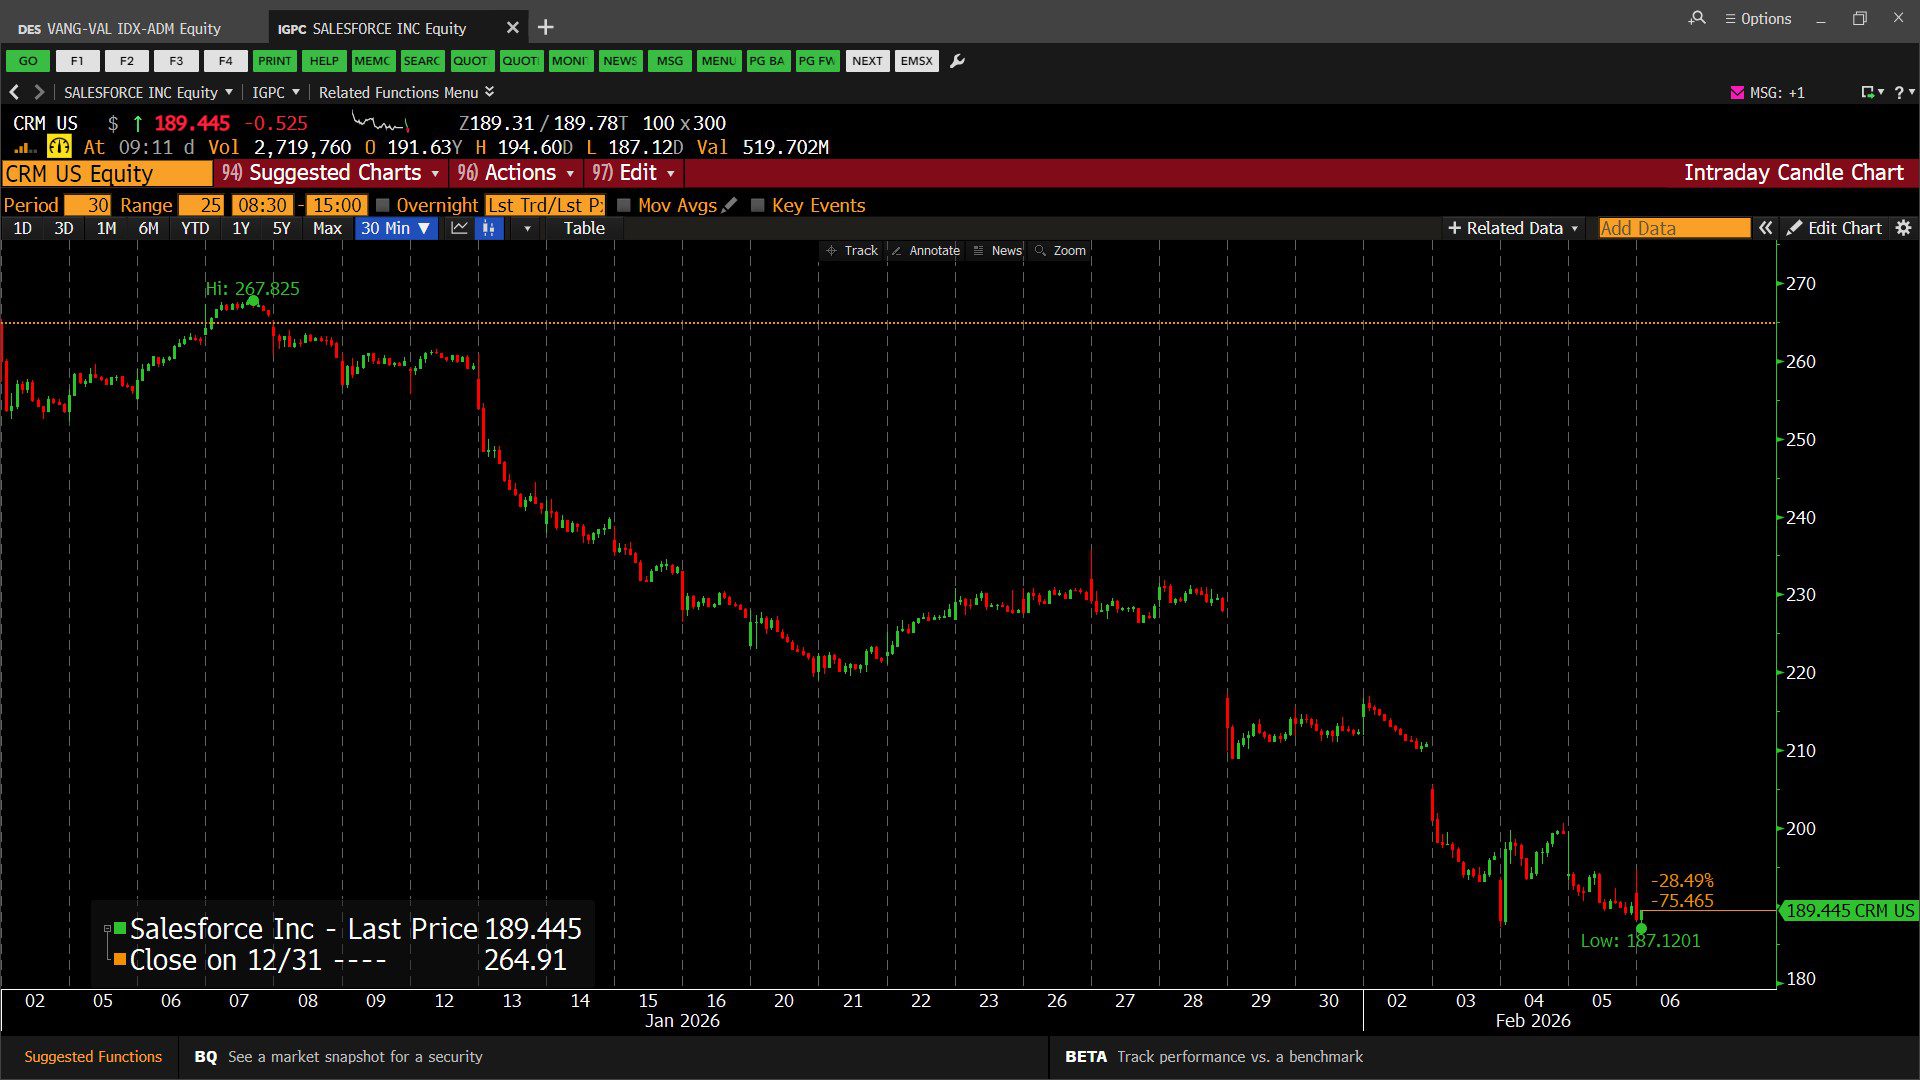Click the Period value field
Viewport: 1920px width, 1080px height.
(x=87, y=205)
